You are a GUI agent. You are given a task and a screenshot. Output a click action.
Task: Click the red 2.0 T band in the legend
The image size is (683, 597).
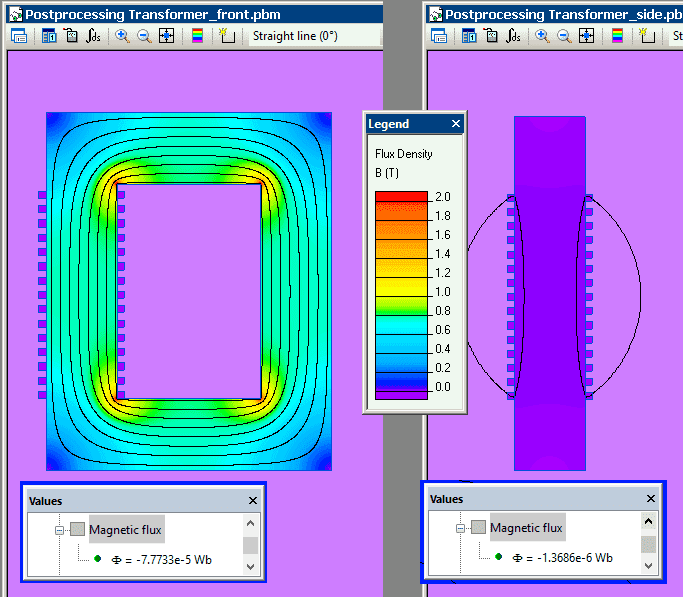[x=400, y=196]
